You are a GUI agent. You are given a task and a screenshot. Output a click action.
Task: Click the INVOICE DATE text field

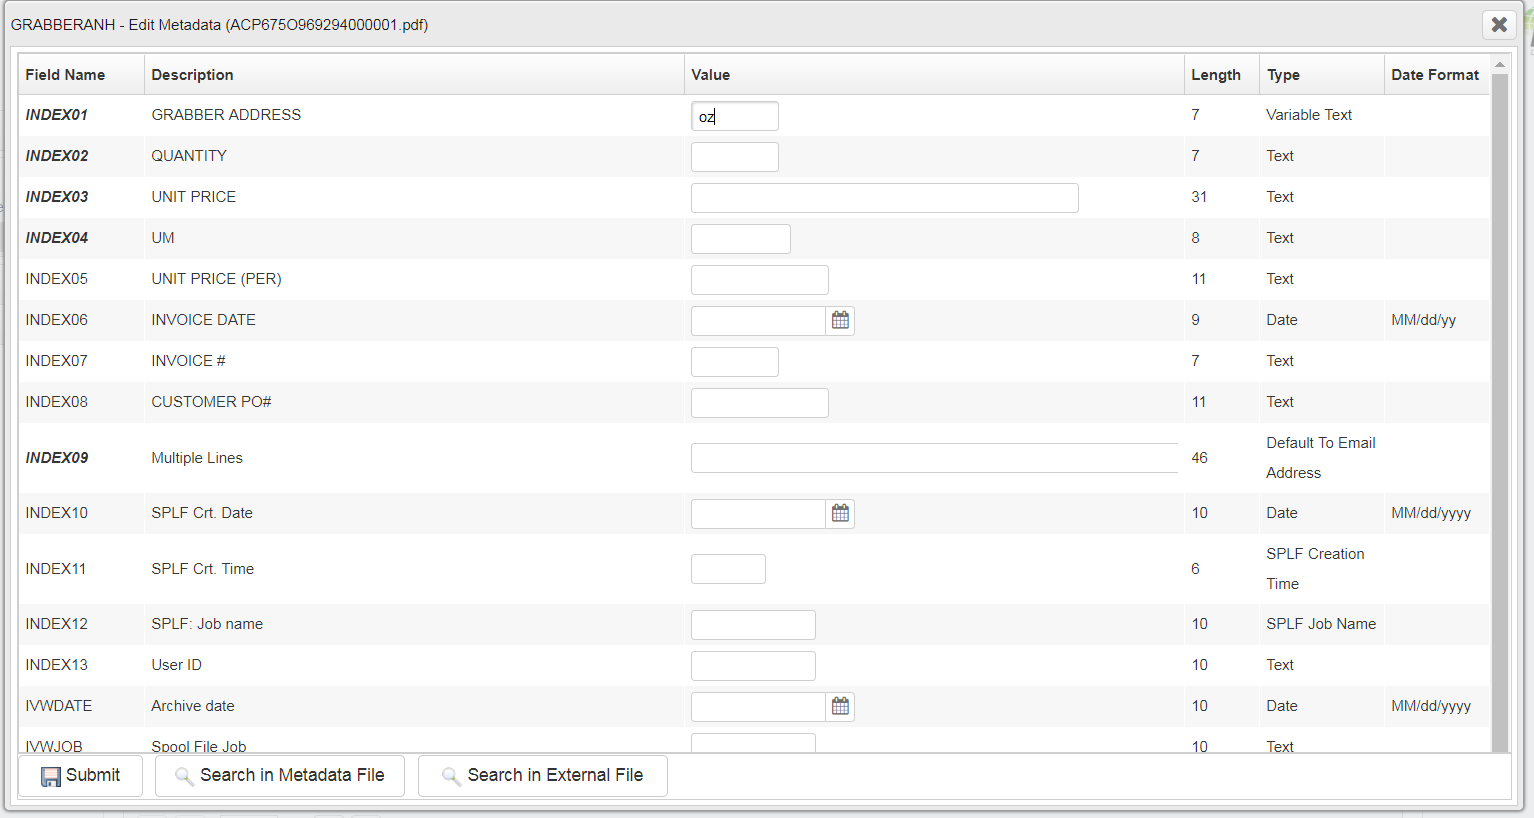(757, 321)
